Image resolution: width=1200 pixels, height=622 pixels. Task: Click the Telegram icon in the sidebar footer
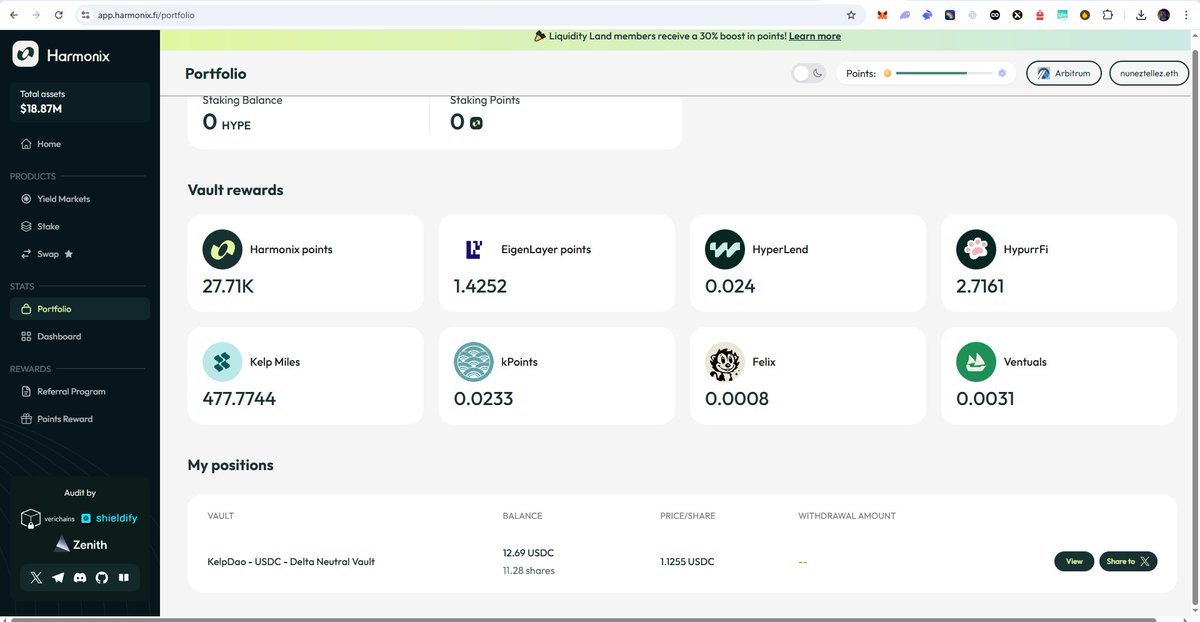tap(57, 577)
